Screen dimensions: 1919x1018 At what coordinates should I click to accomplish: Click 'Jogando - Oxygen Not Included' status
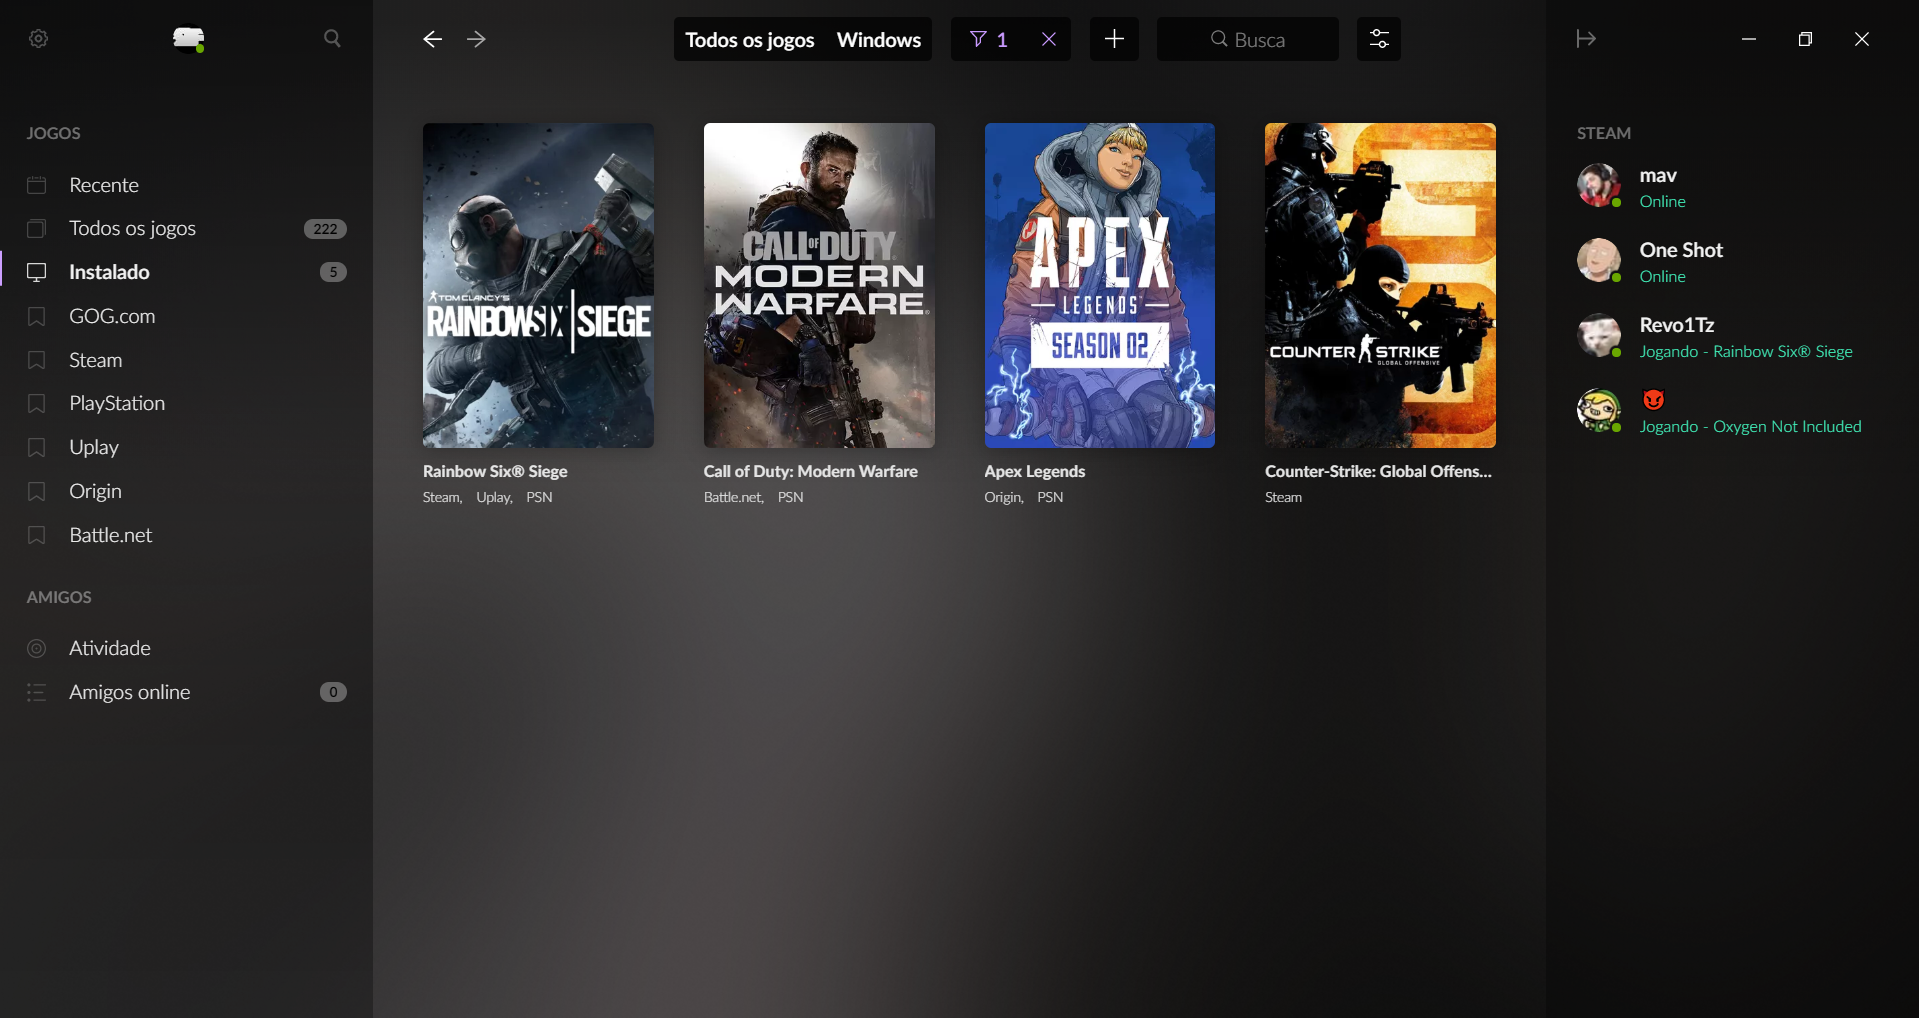click(1750, 426)
